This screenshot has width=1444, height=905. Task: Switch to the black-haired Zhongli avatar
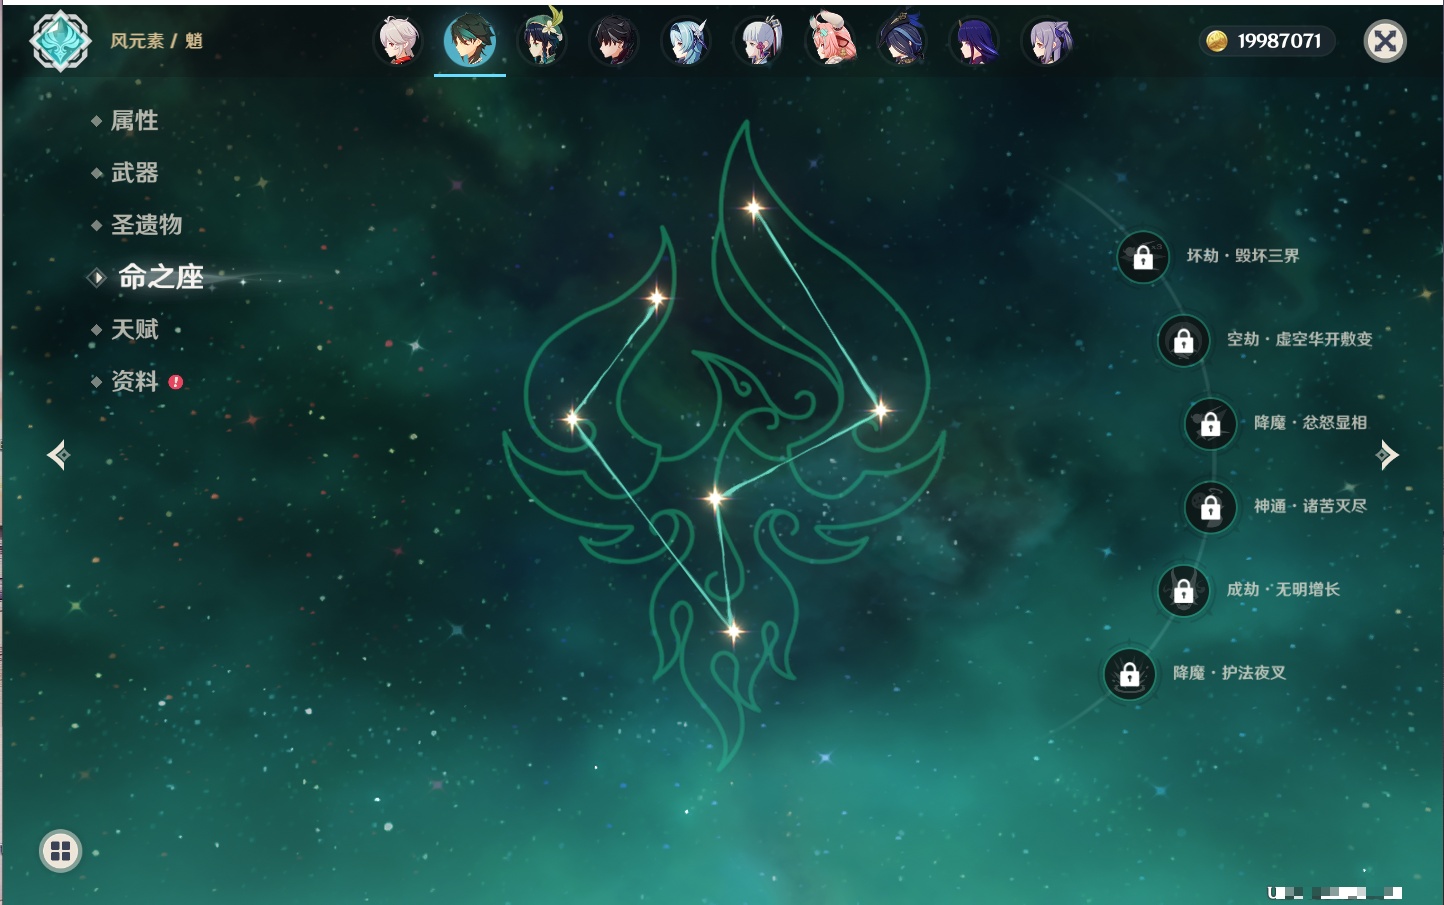[614, 41]
